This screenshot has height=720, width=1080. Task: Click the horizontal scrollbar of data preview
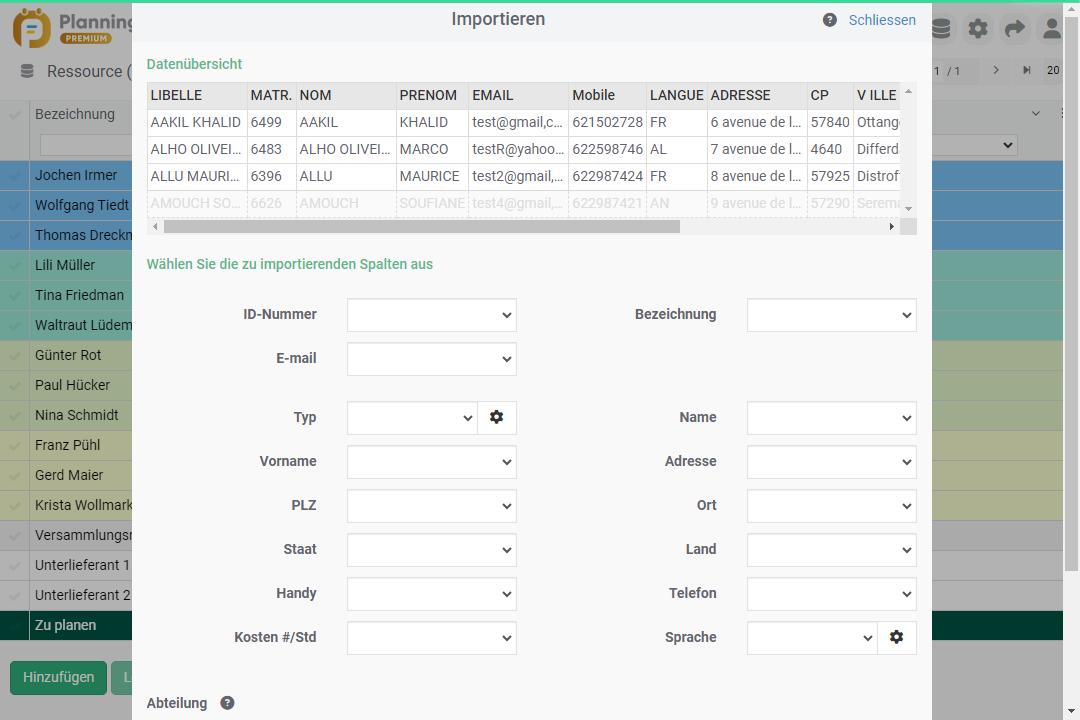[x=421, y=227]
